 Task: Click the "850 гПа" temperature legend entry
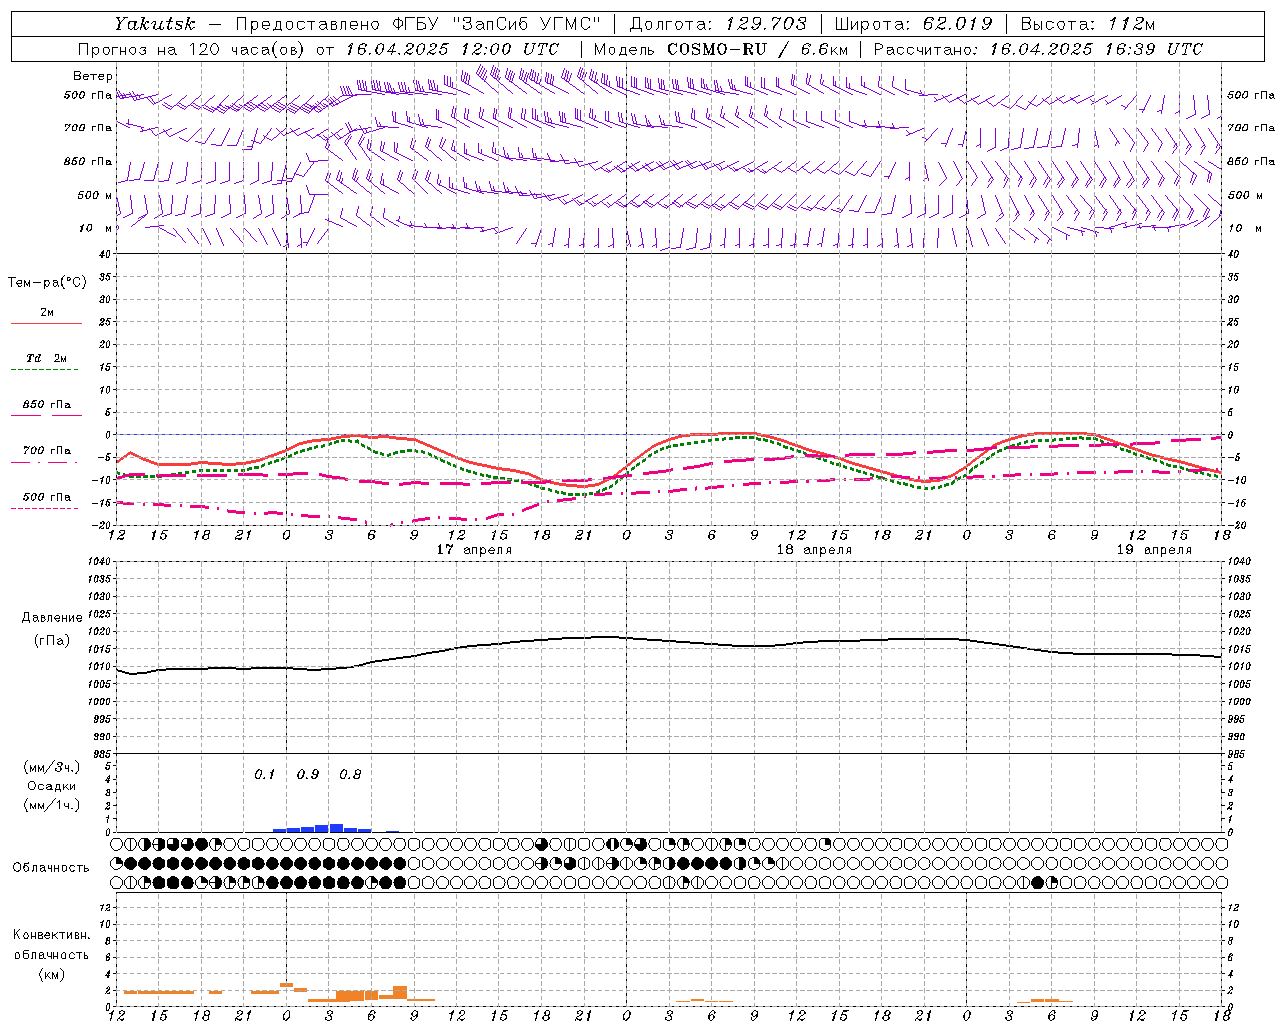[x=46, y=405]
